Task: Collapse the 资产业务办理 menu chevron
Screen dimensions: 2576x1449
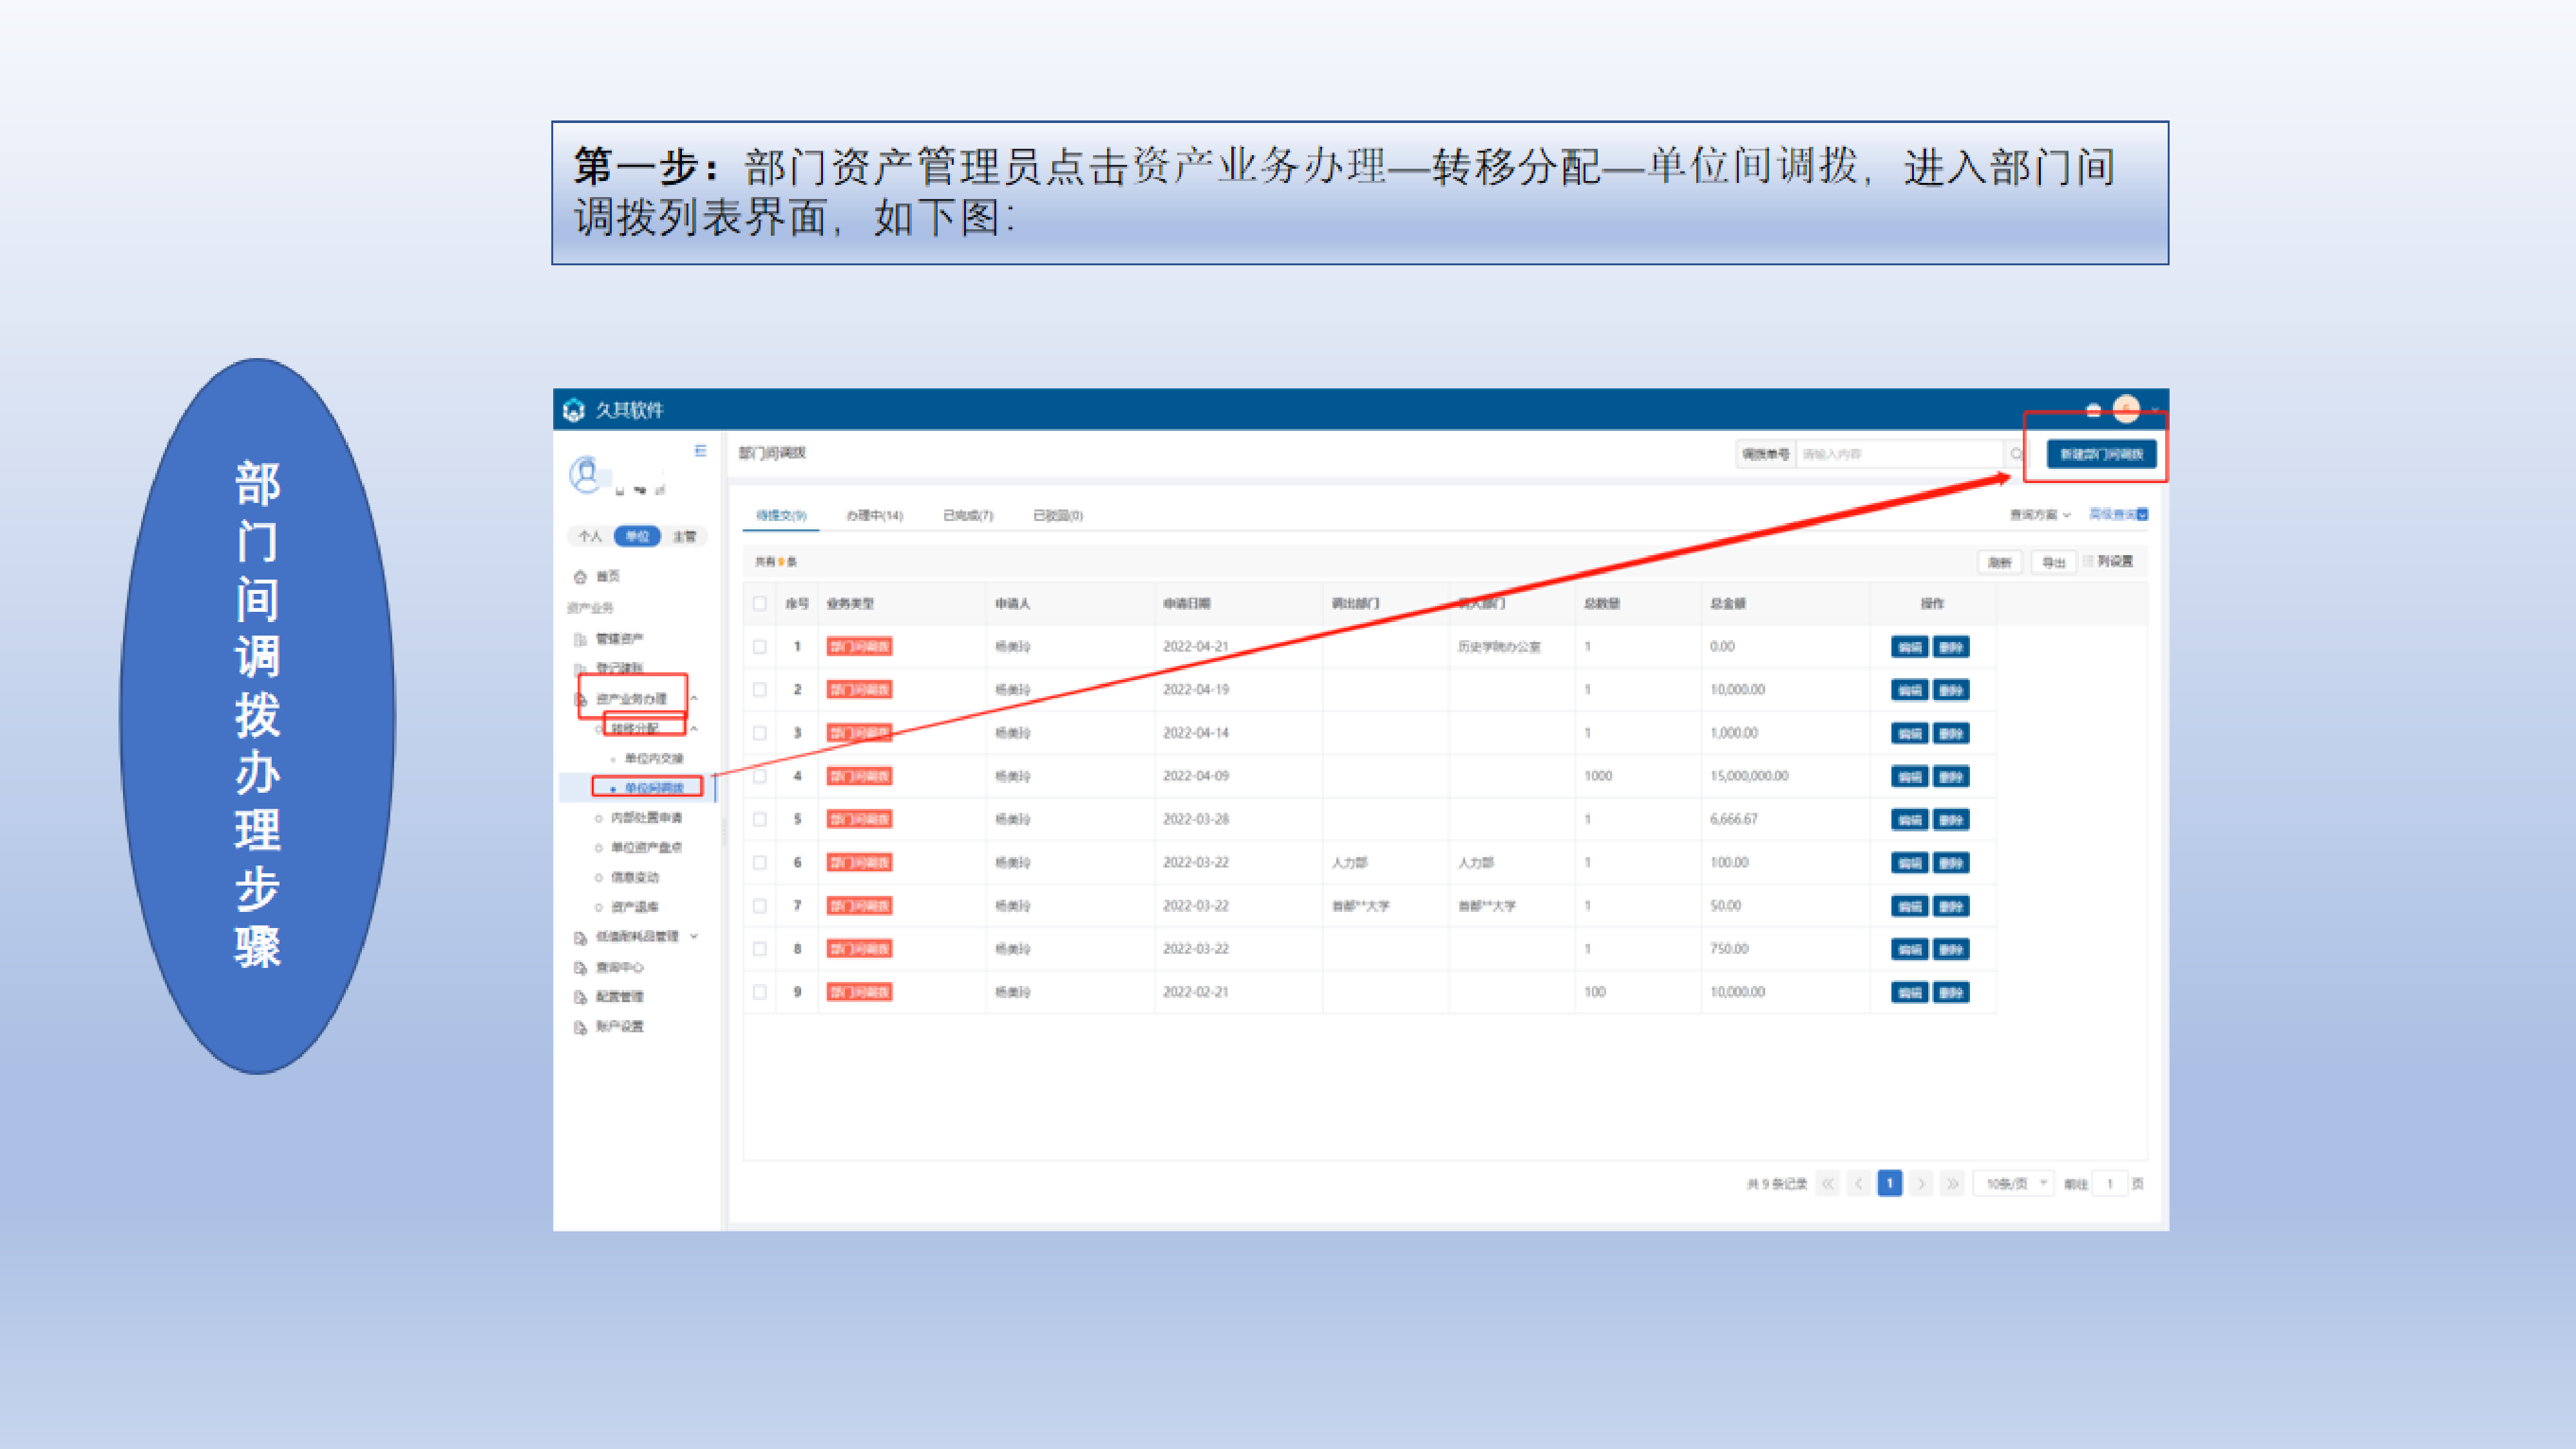Action: (x=694, y=698)
